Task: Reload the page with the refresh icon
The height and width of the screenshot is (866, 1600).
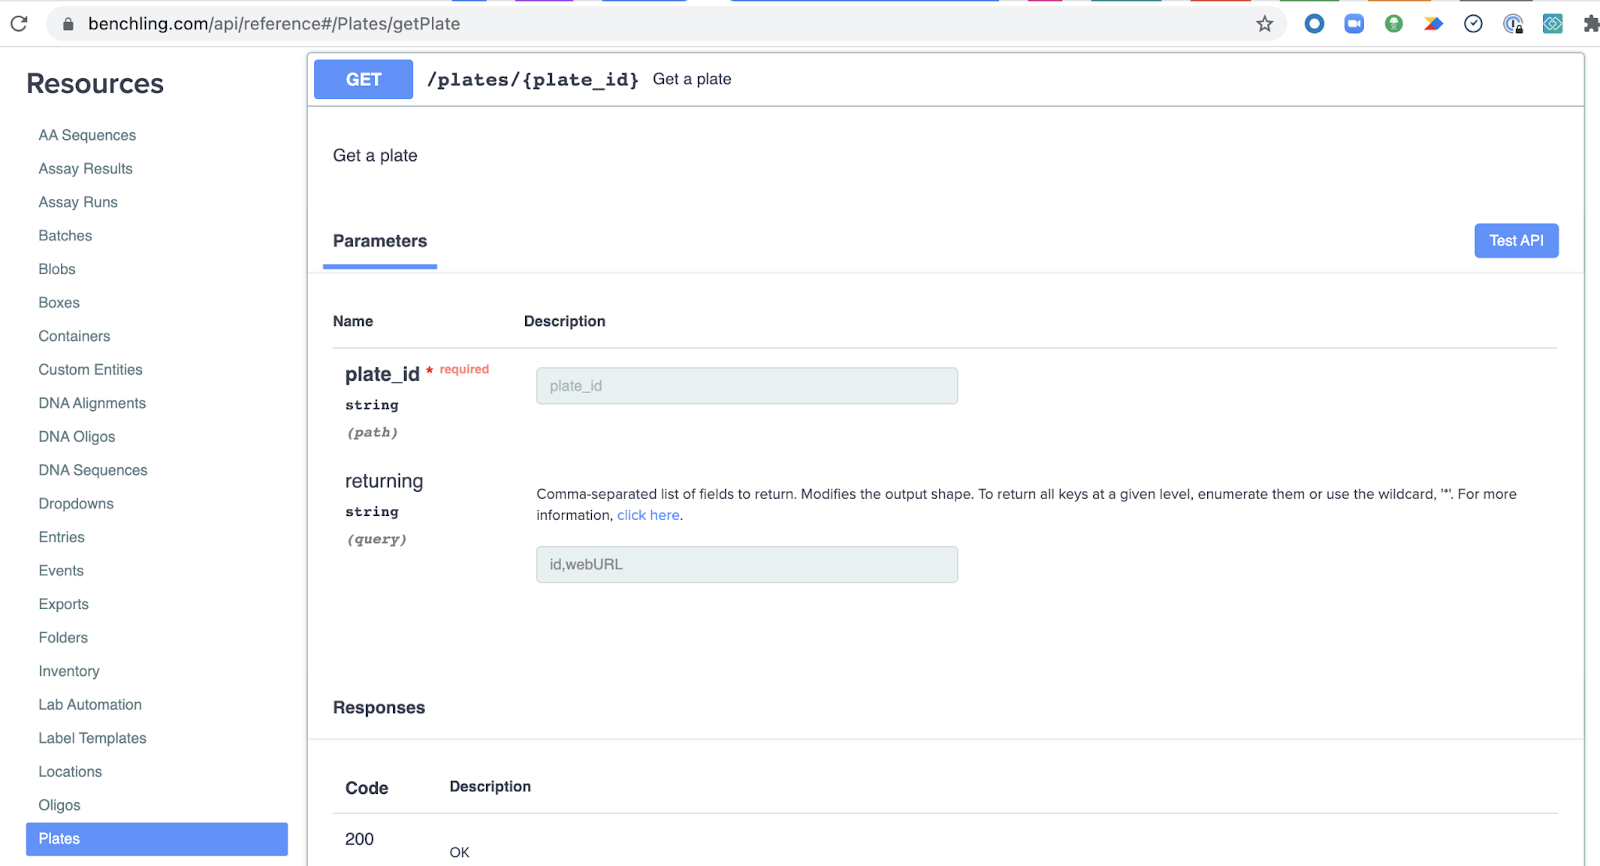Action: pos(19,23)
